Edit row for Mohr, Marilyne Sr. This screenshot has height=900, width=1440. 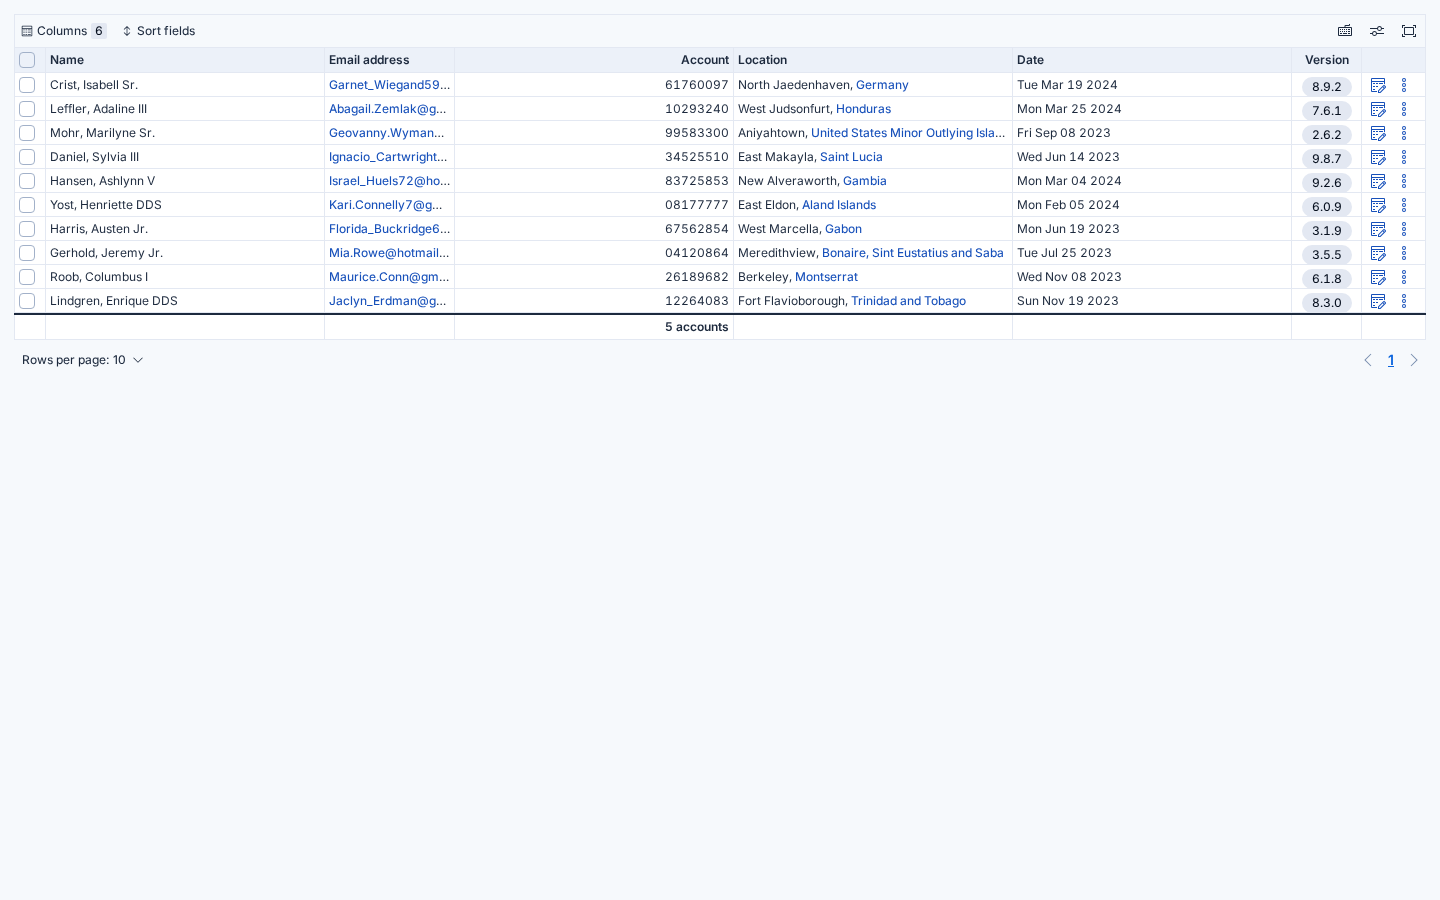pyautogui.click(x=1378, y=133)
